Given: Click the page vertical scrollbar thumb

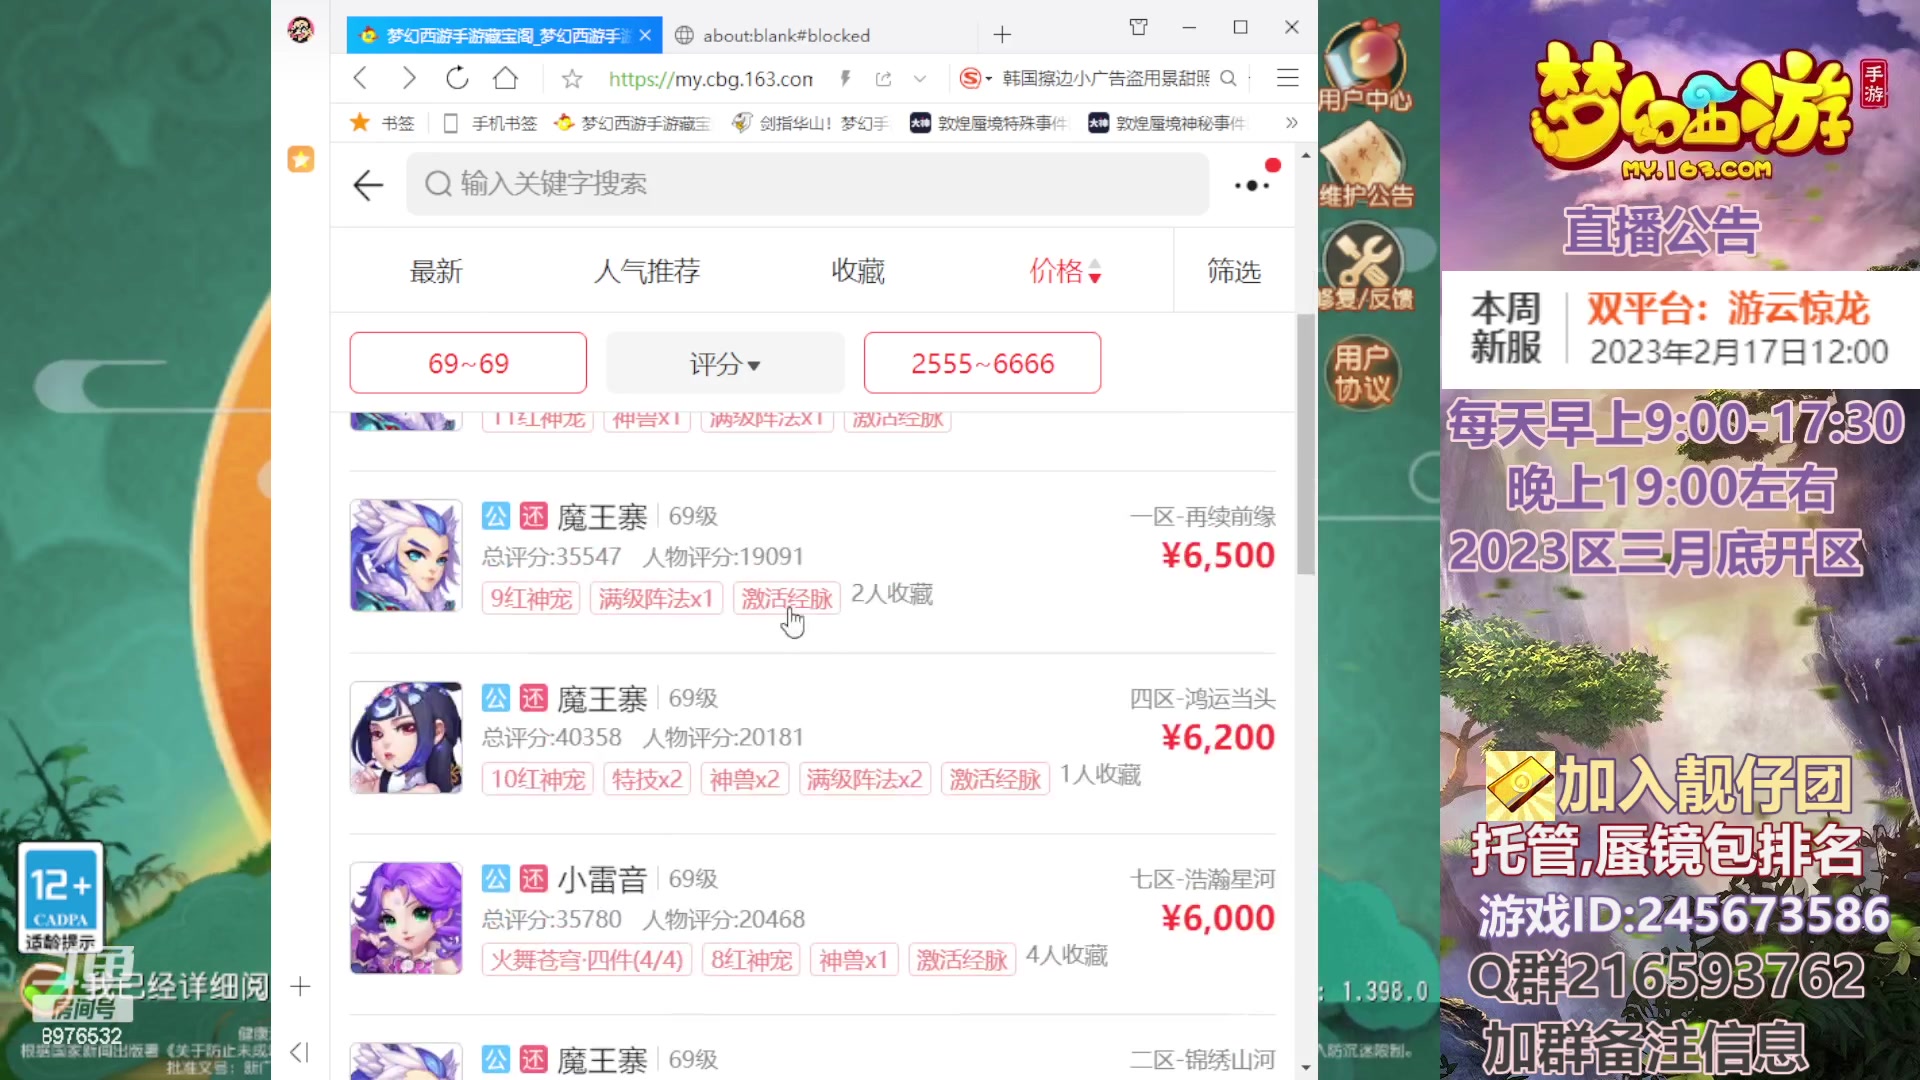Looking at the screenshot, I should click(x=1306, y=445).
